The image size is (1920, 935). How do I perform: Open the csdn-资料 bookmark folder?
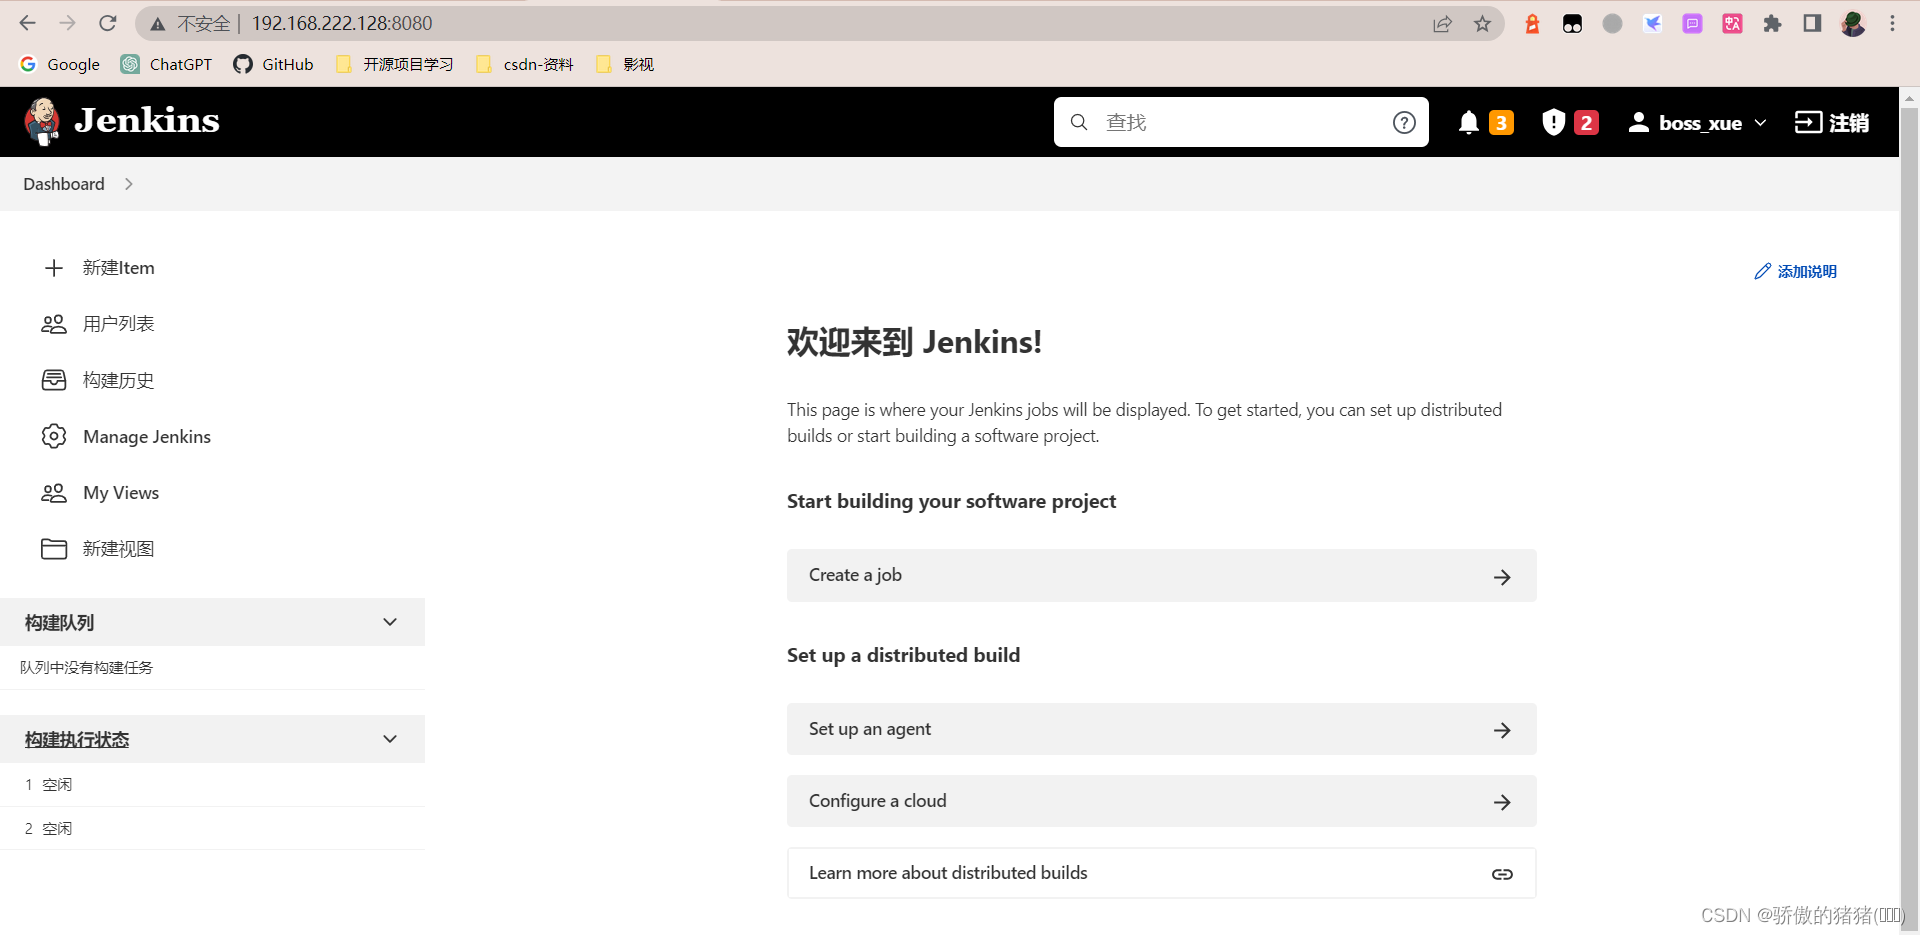[525, 64]
